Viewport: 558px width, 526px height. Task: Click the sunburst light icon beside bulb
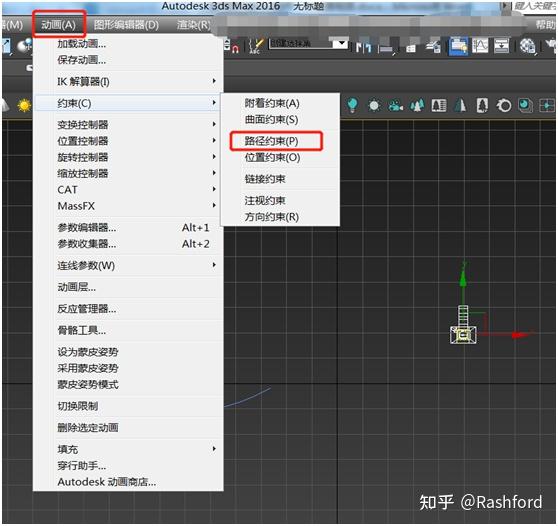coord(374,106)
